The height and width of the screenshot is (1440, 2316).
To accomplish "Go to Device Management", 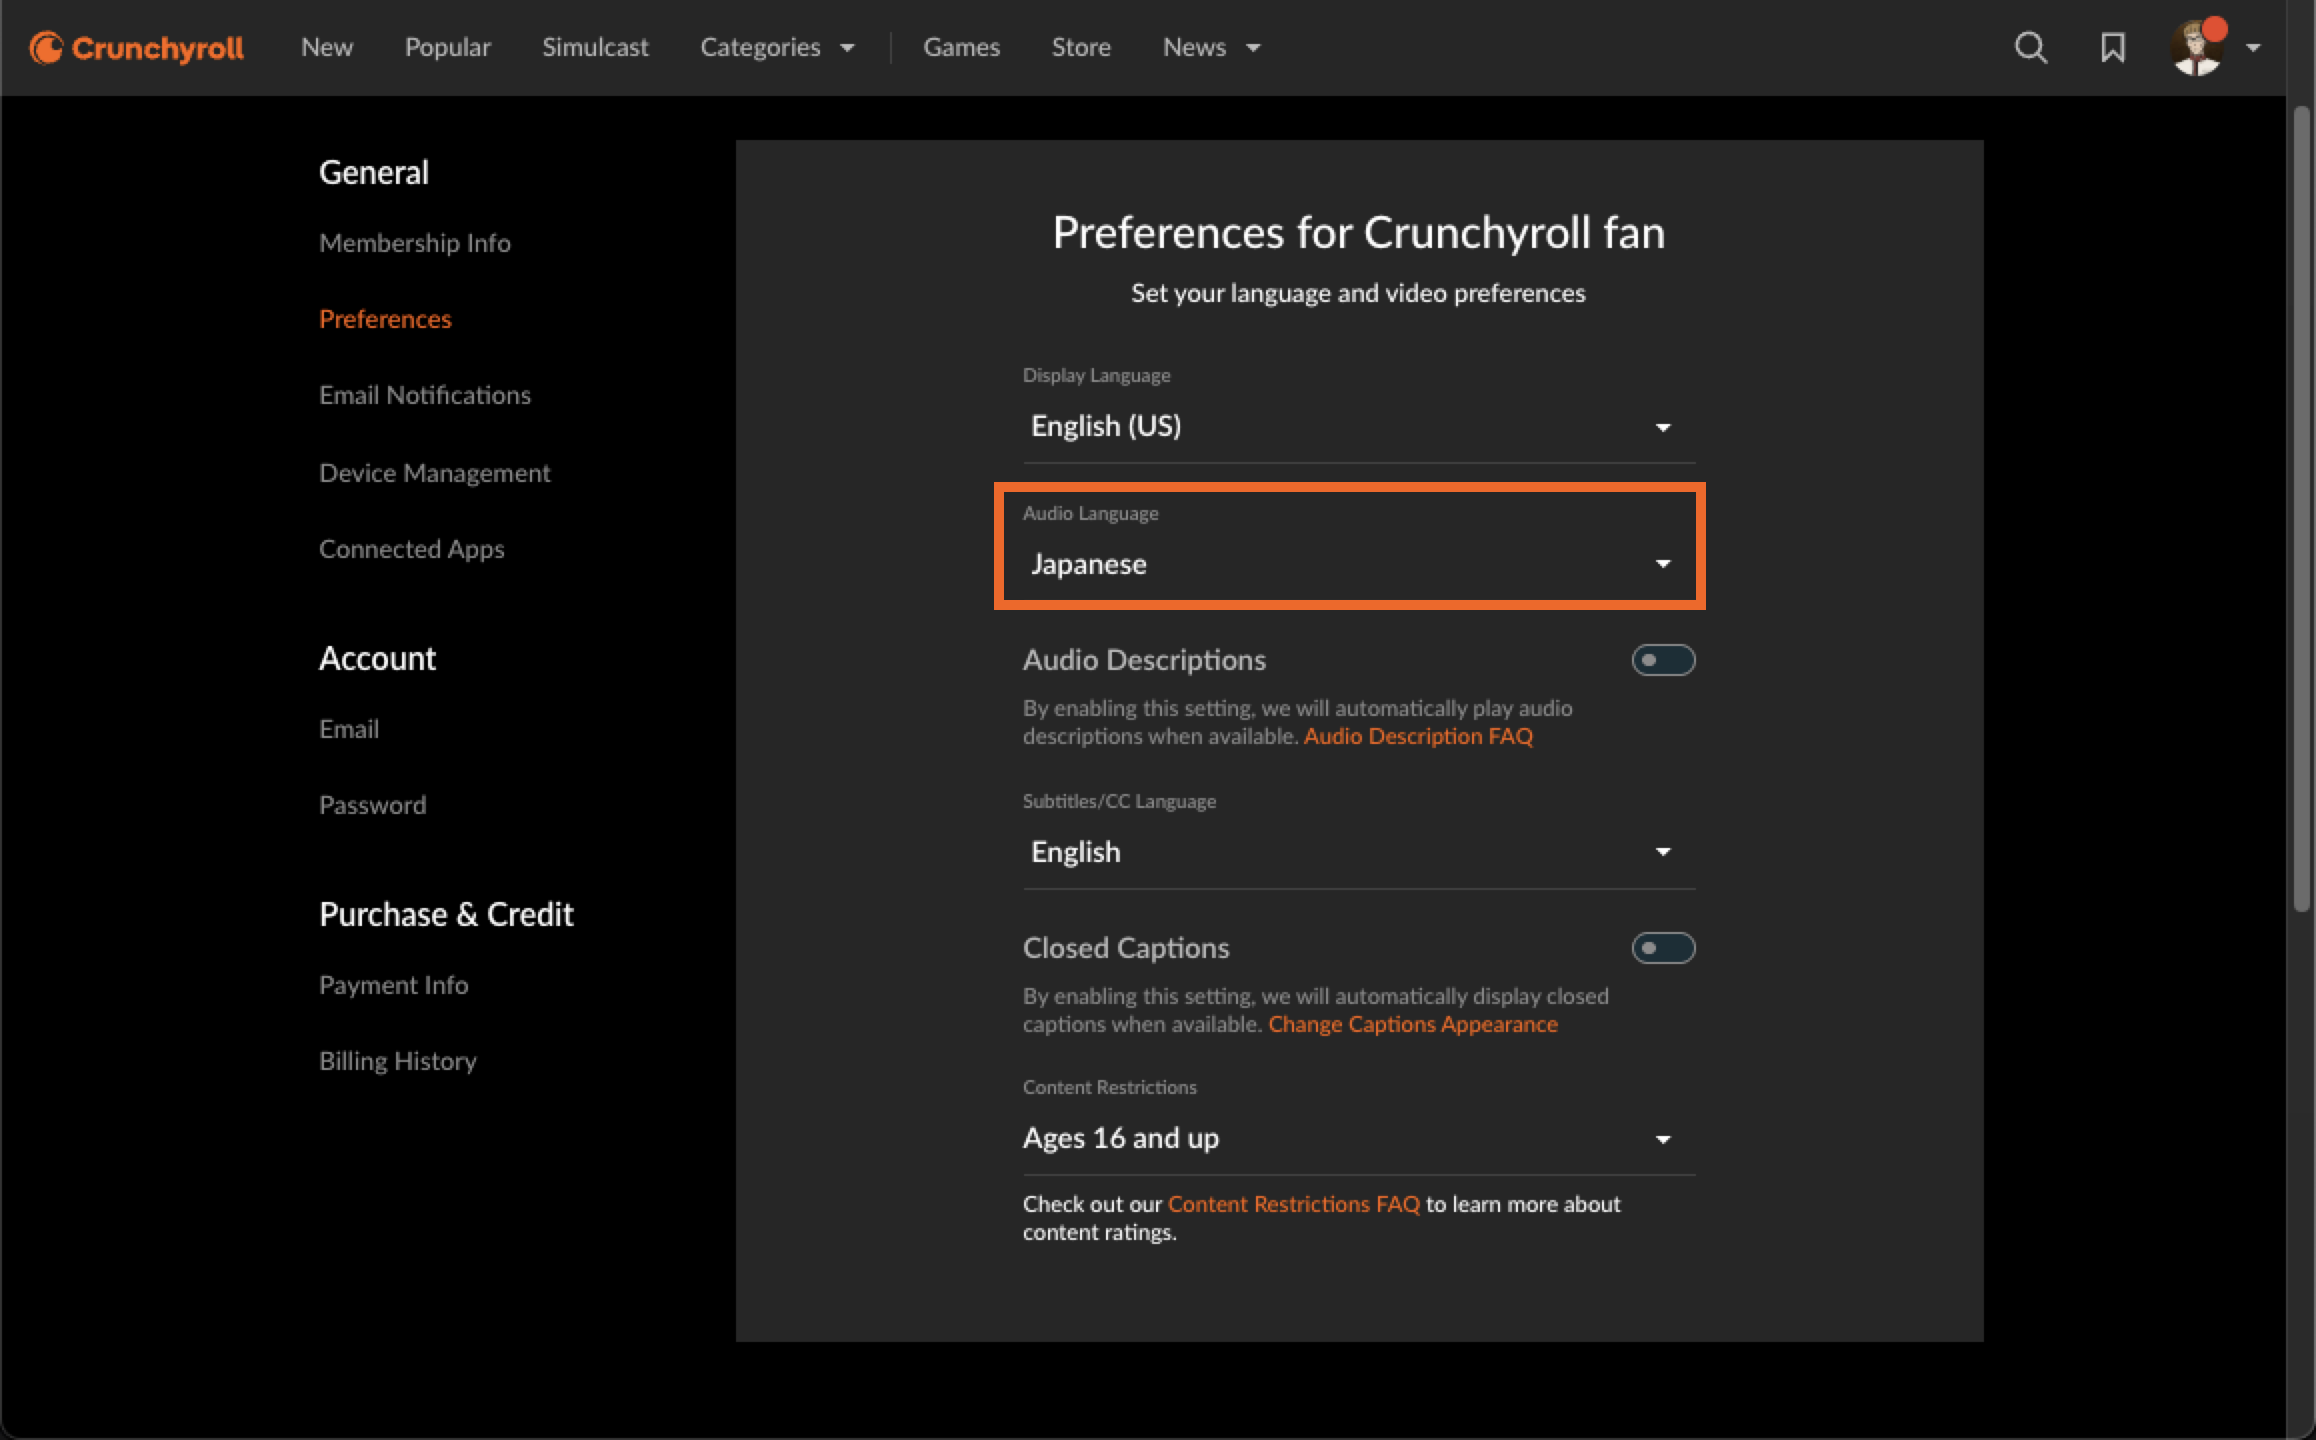I will click(435, 472).
